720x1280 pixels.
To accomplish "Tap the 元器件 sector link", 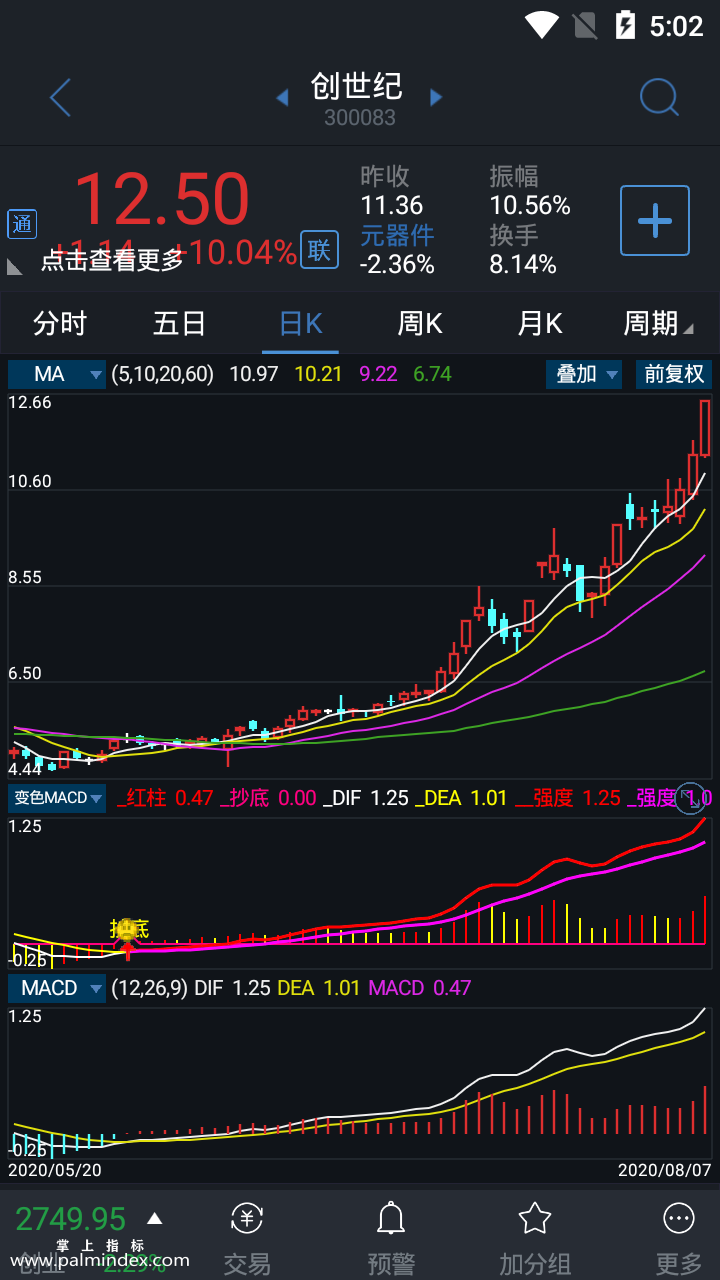I will click(x=397, y=235).
